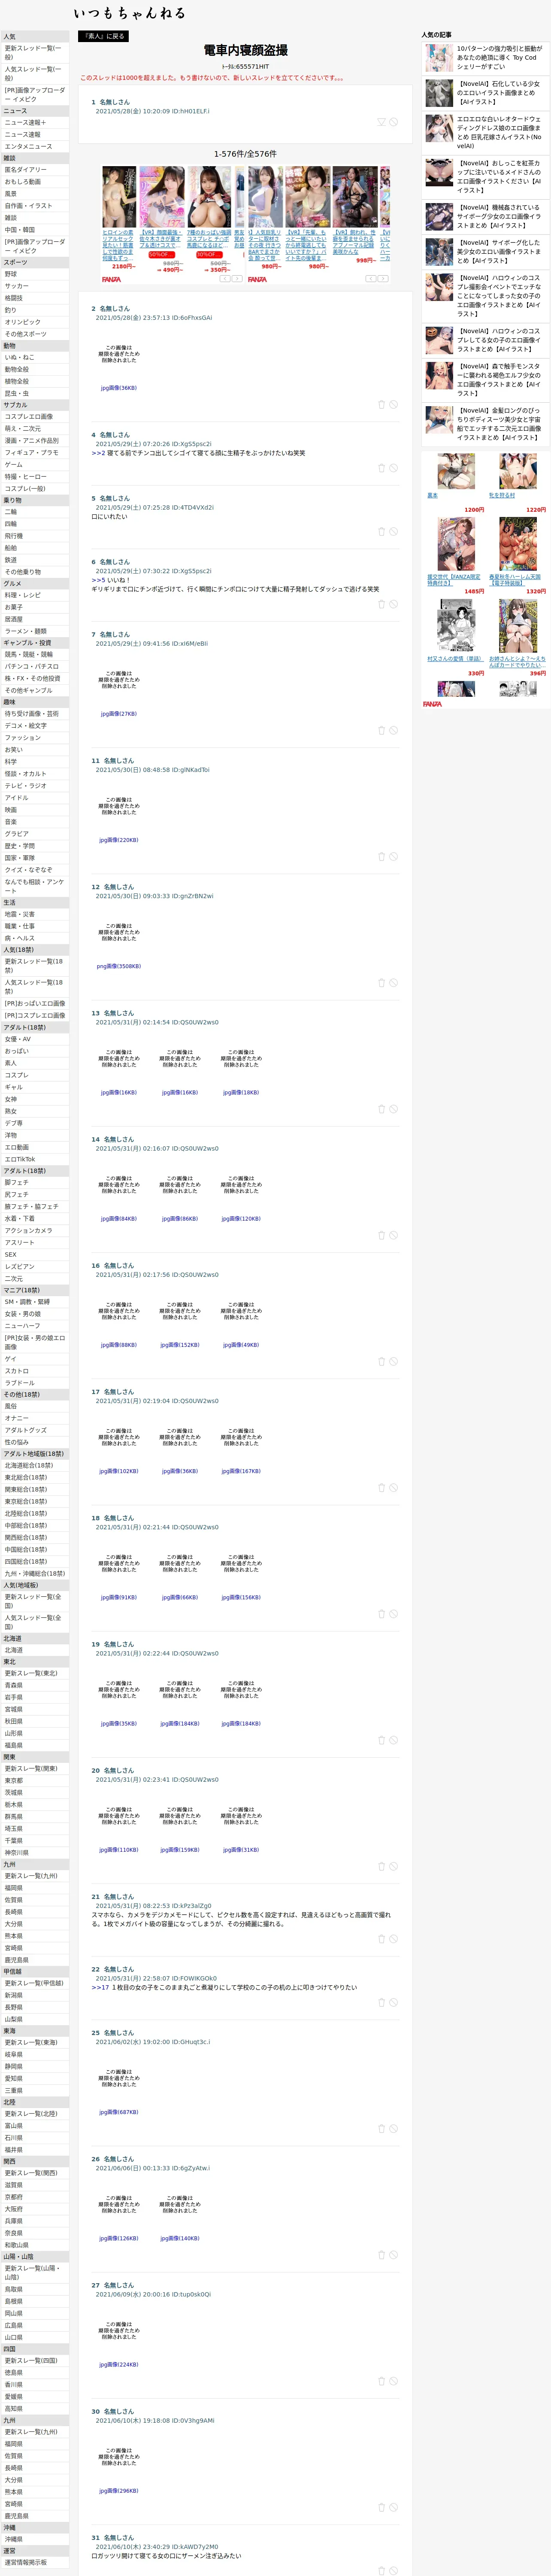551x2576 pixels.
Task: Click the down-triangle icon on post 1
Action: (x=381, y=122)
